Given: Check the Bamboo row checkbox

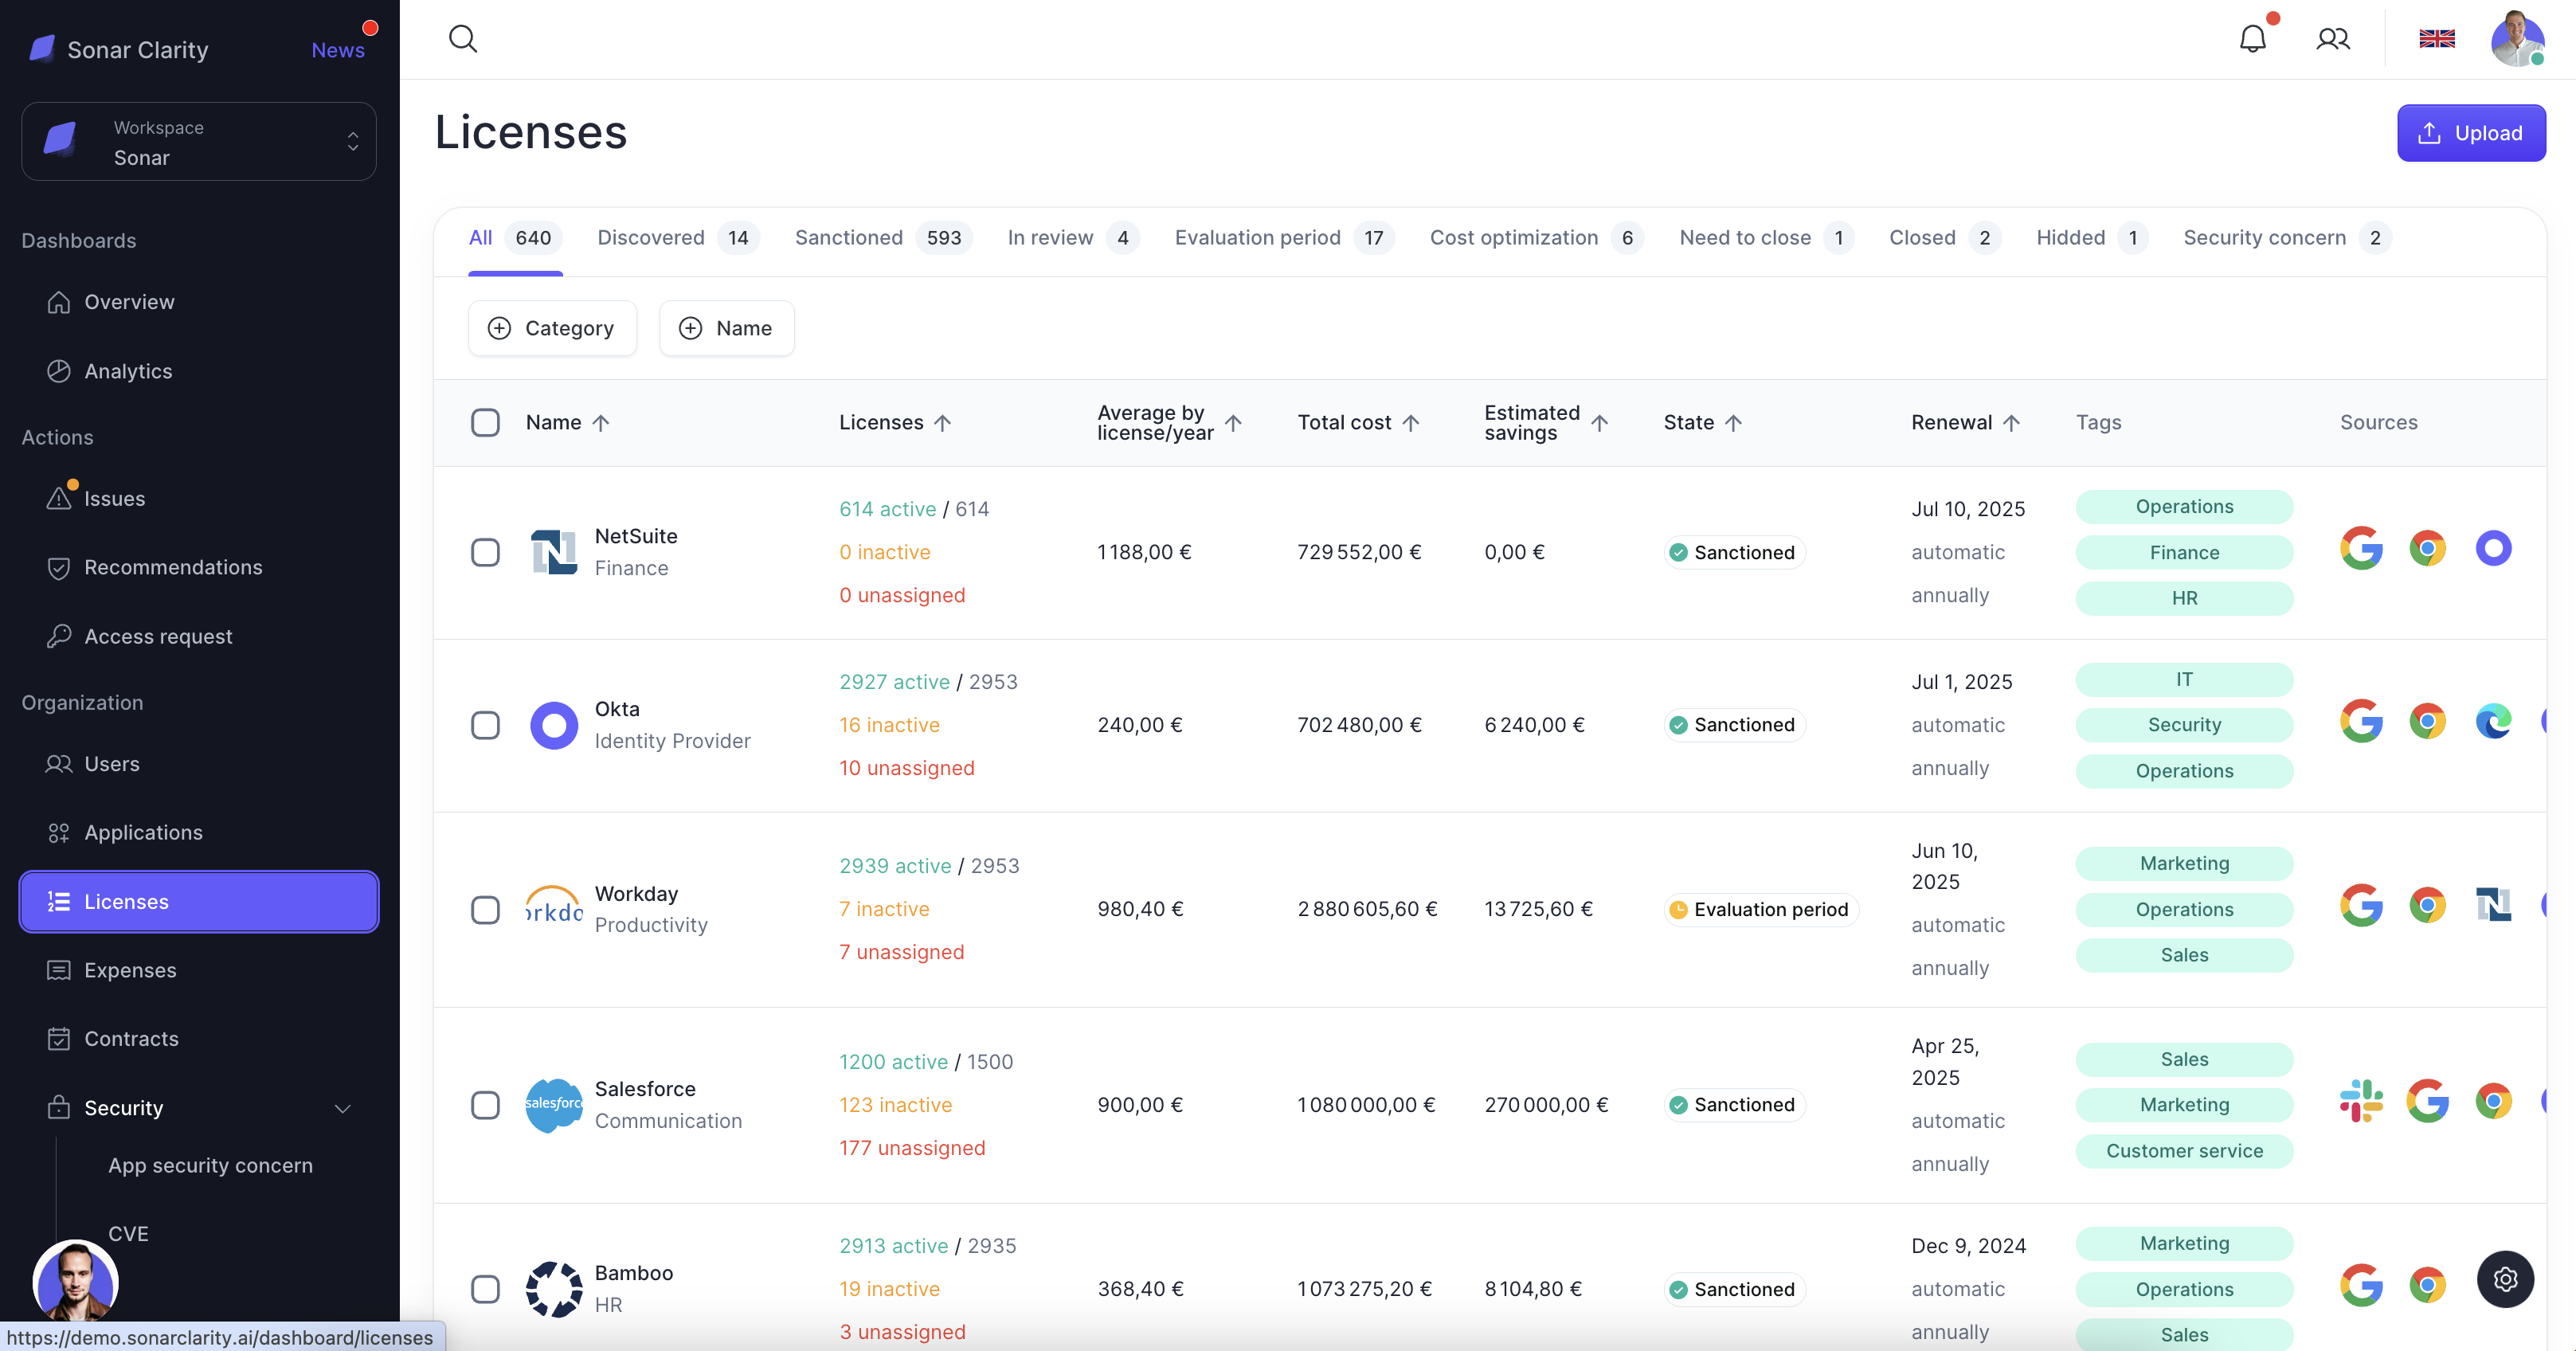Looking at the screenshot, I should [x=485, y=1289].
